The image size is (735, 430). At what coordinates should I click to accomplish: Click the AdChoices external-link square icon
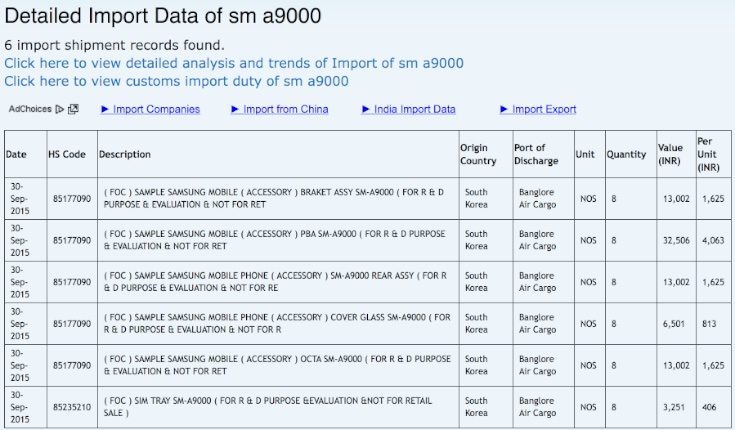click(x=73, y=109)
